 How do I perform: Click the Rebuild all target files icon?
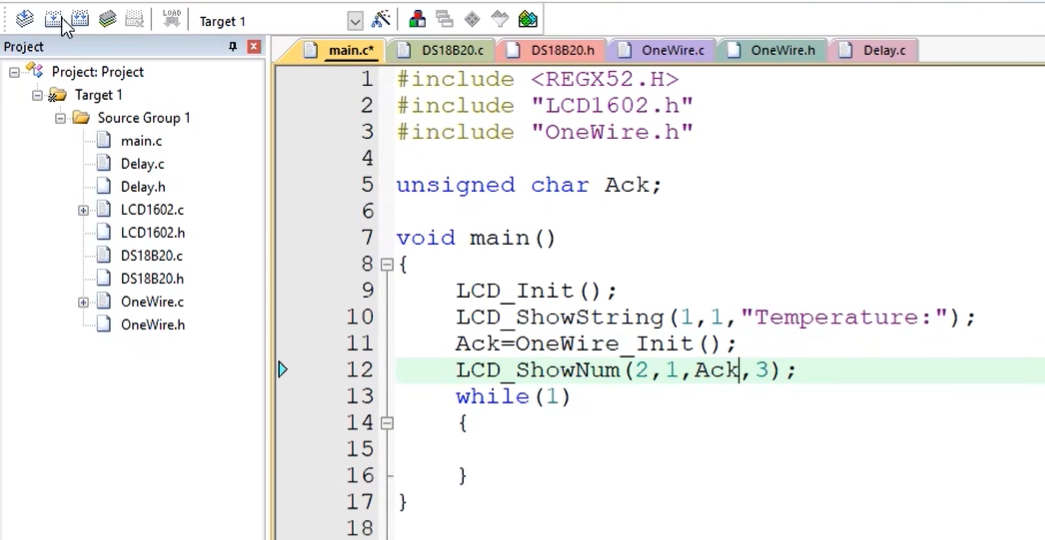pos(80,19)
